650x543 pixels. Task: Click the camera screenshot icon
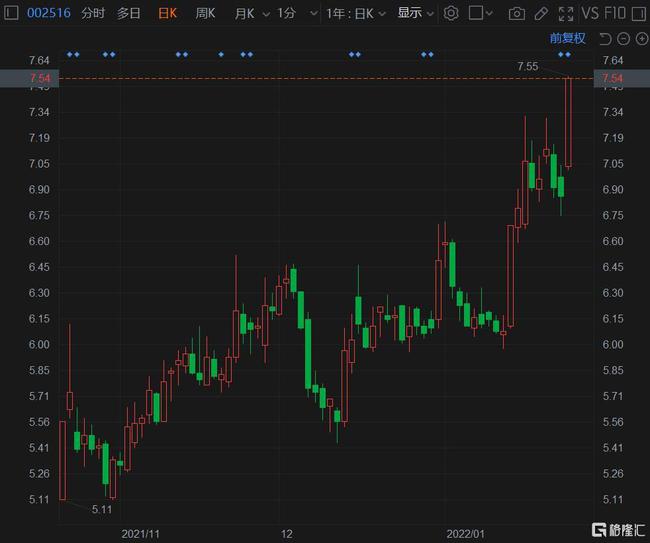(x=517, y=13)
